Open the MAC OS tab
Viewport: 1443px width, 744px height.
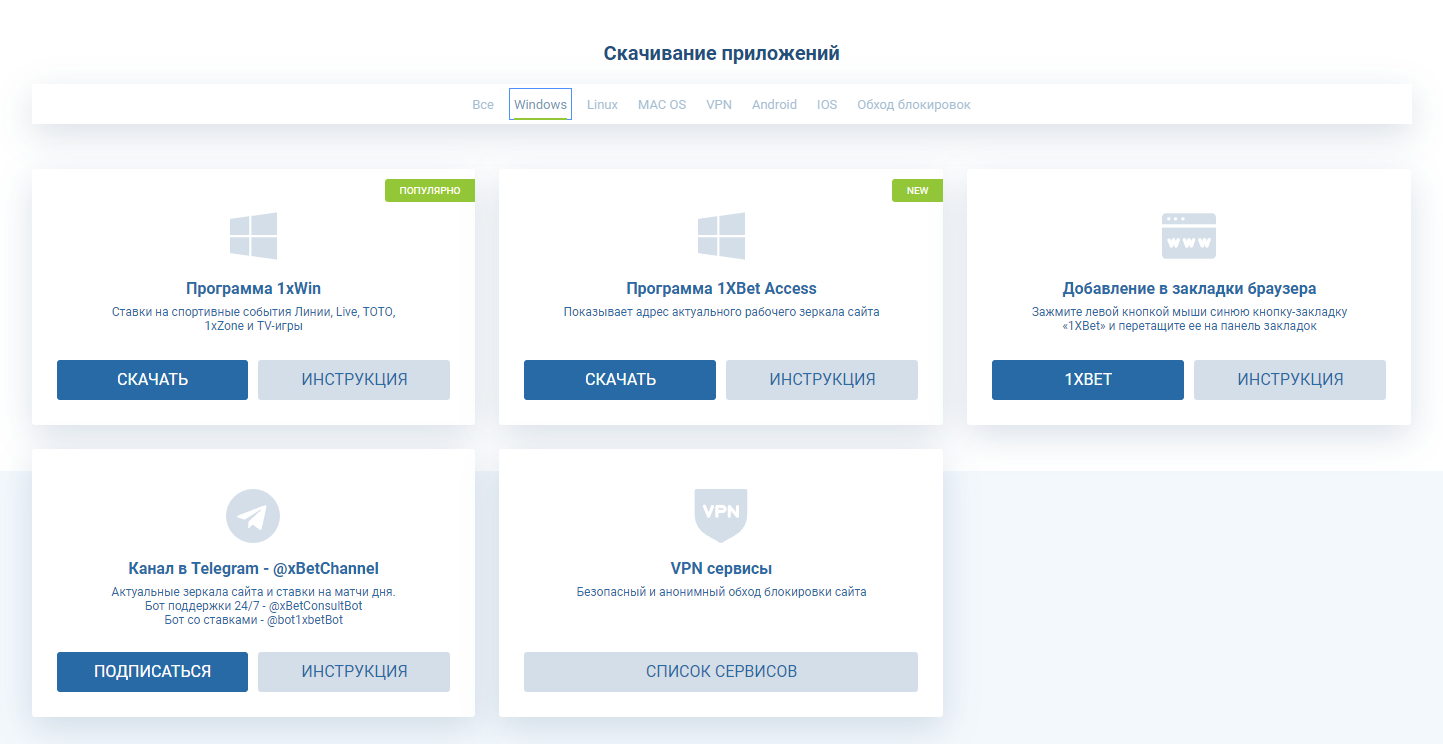click(x=662, y=104)
